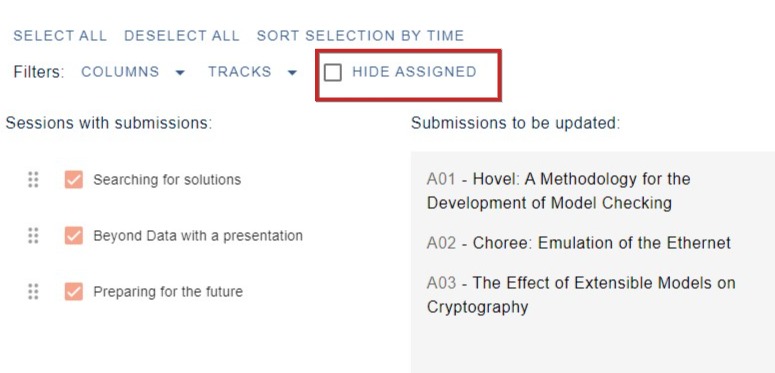Click the HIDE ASSIGNED label text
The width and height of the screenshot is (775, 373).
click(414, 72)
